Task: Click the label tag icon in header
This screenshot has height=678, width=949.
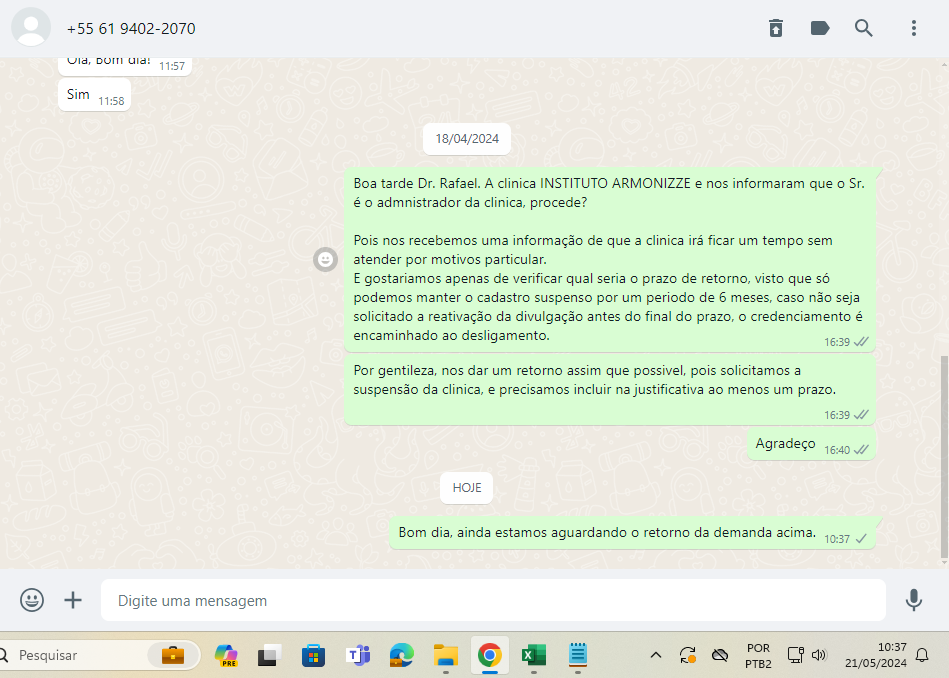Action: tap(820, 28)
